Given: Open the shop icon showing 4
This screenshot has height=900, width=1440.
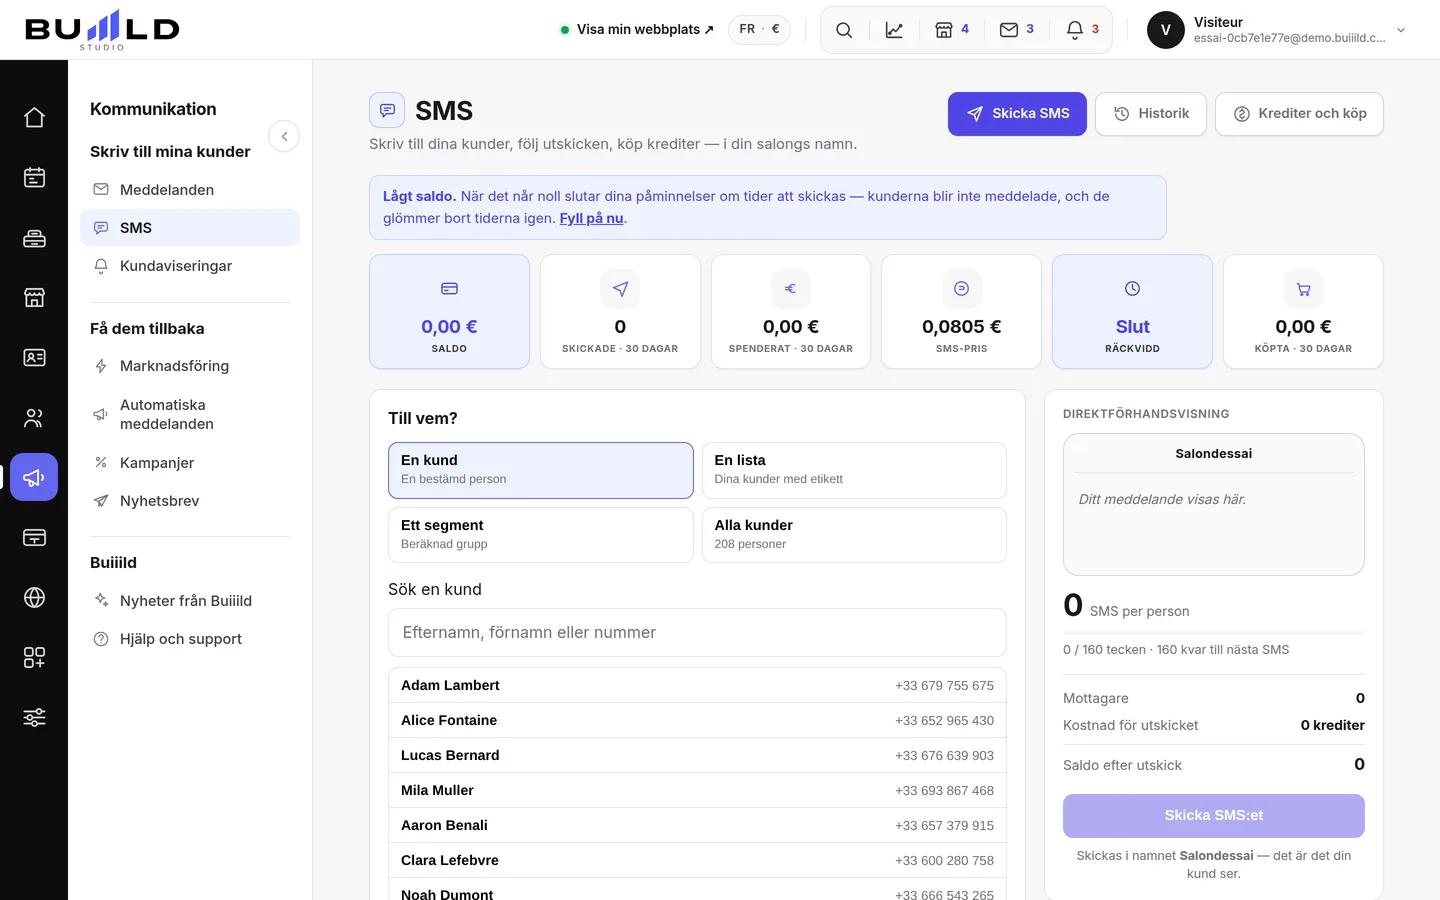Looking at the screenshot, I should (952, 30).
